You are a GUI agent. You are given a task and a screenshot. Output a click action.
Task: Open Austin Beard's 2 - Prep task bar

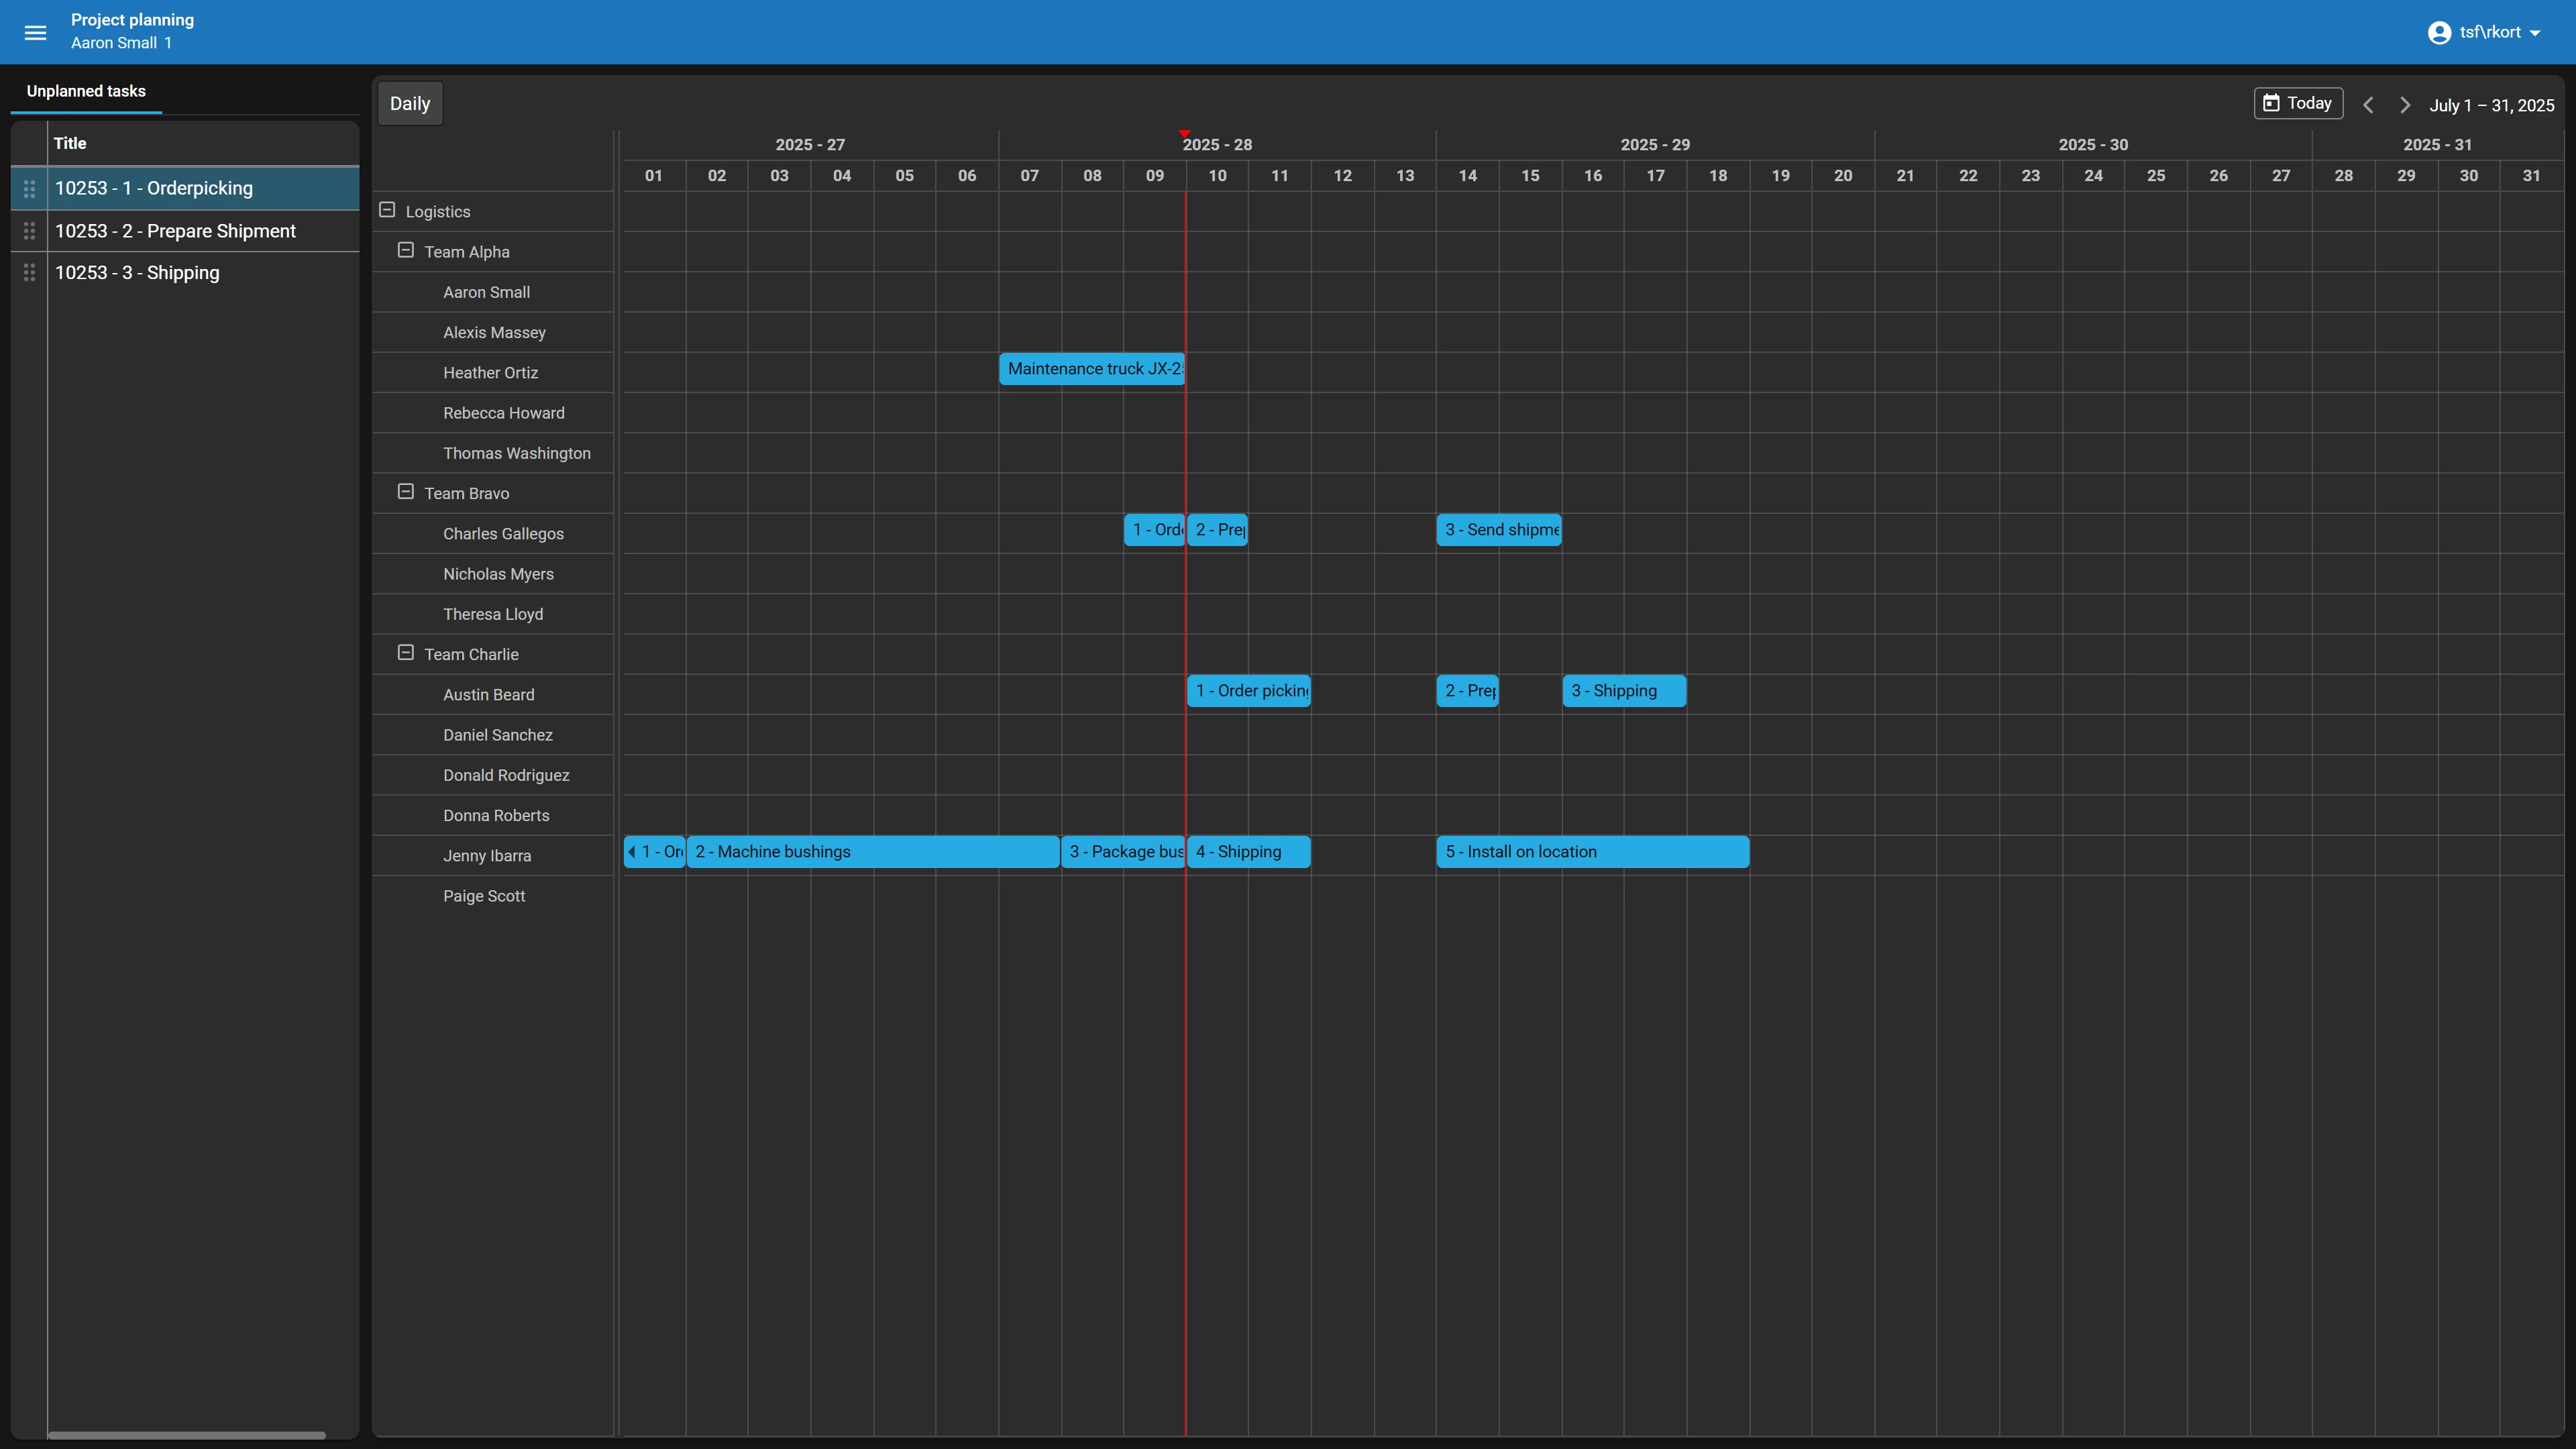pyautogui.click(x=1467, y=691)
